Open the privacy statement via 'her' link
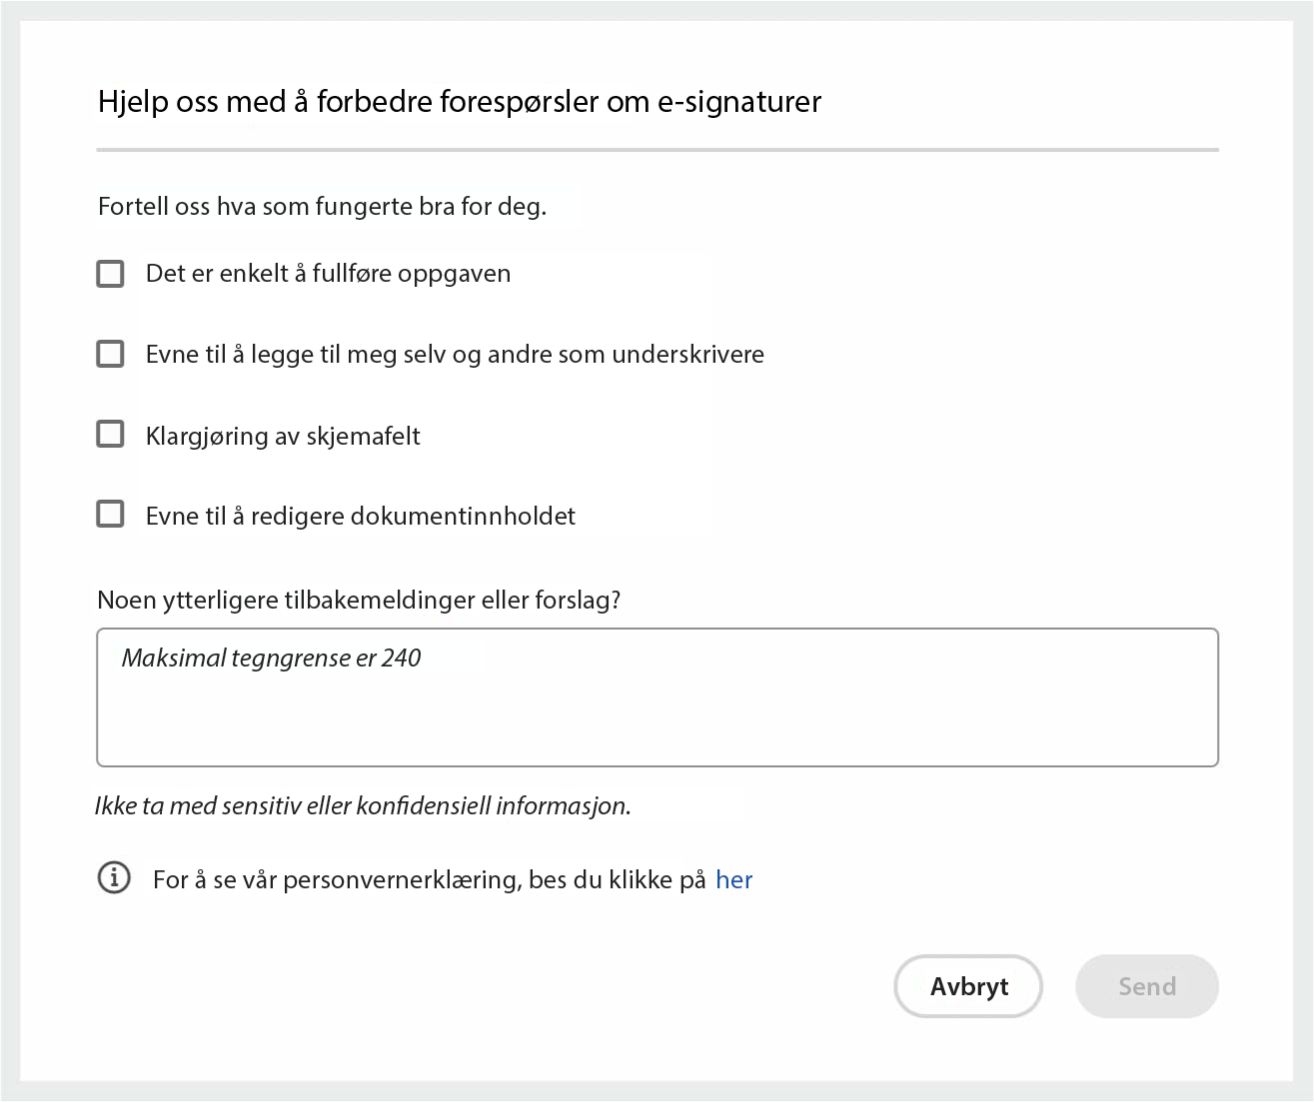Viewport: 1314px width, 1102px height. [x=735, y=879]
